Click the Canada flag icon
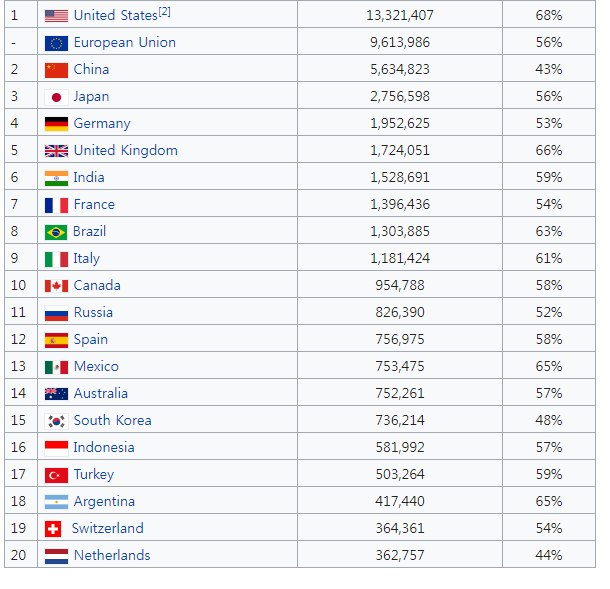This screenshot has width=610, height=589. pyautogui.click(x=56, y=286)
